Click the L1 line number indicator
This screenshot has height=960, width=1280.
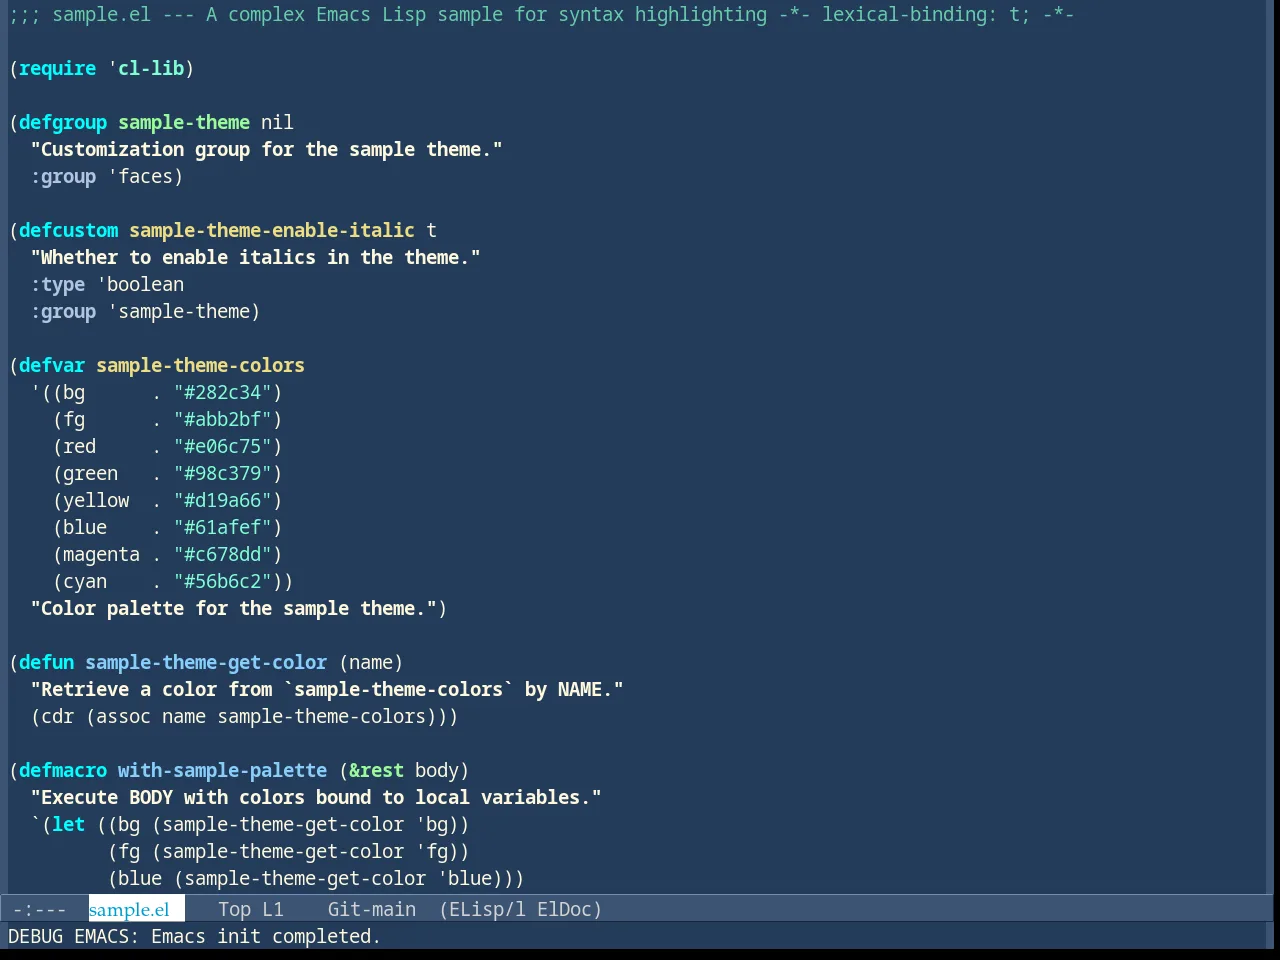click(273, 909)
